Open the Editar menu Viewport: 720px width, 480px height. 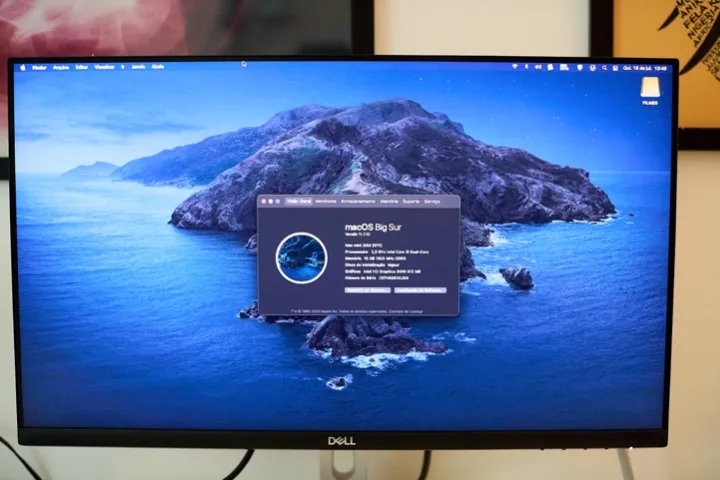click(82, 67)
